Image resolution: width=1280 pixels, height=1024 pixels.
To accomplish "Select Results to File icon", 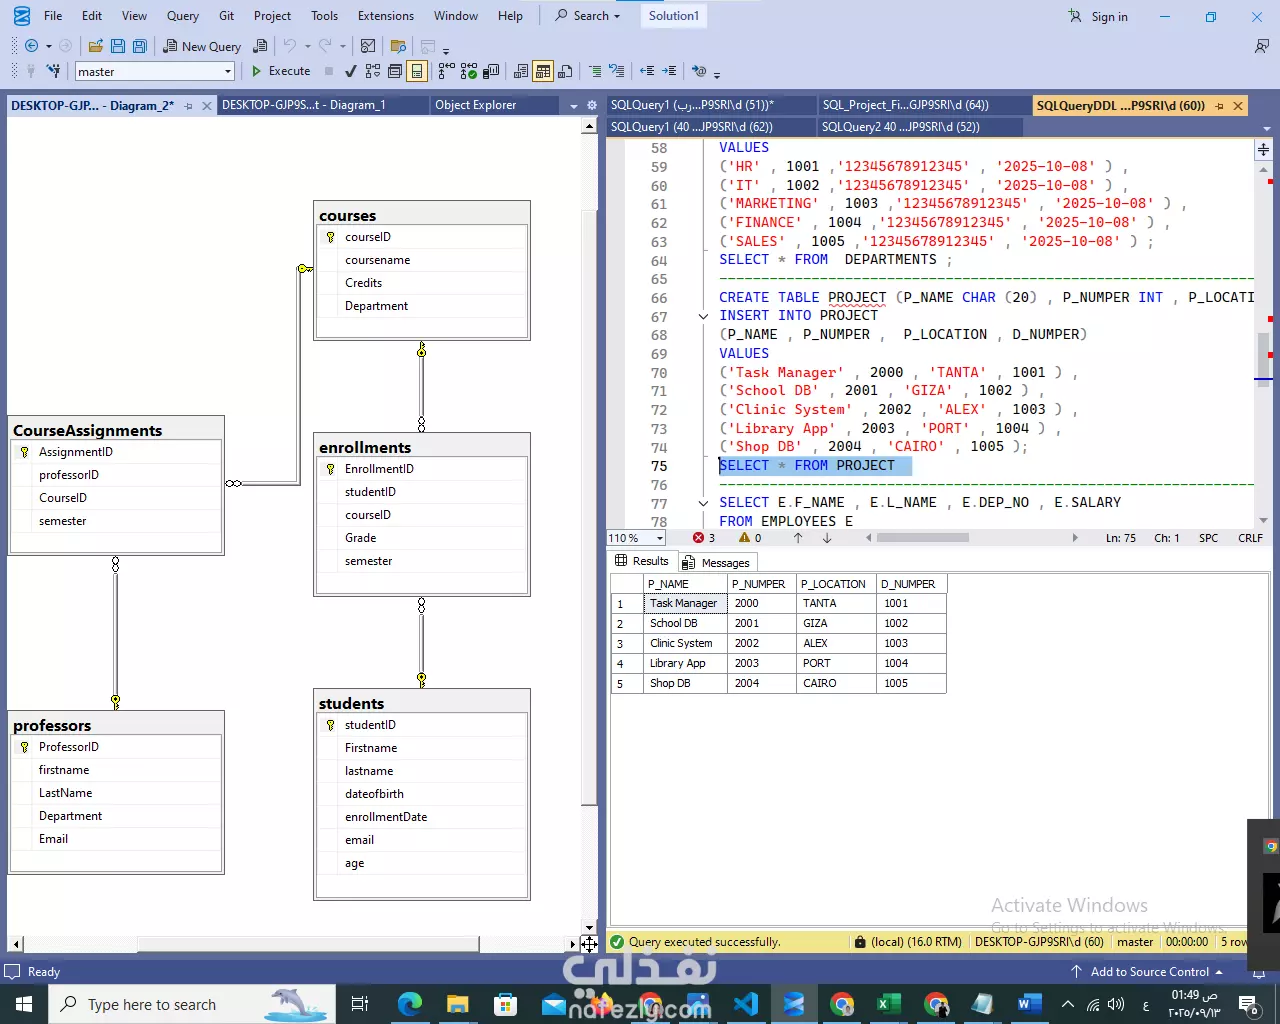I will coord(566,71).
